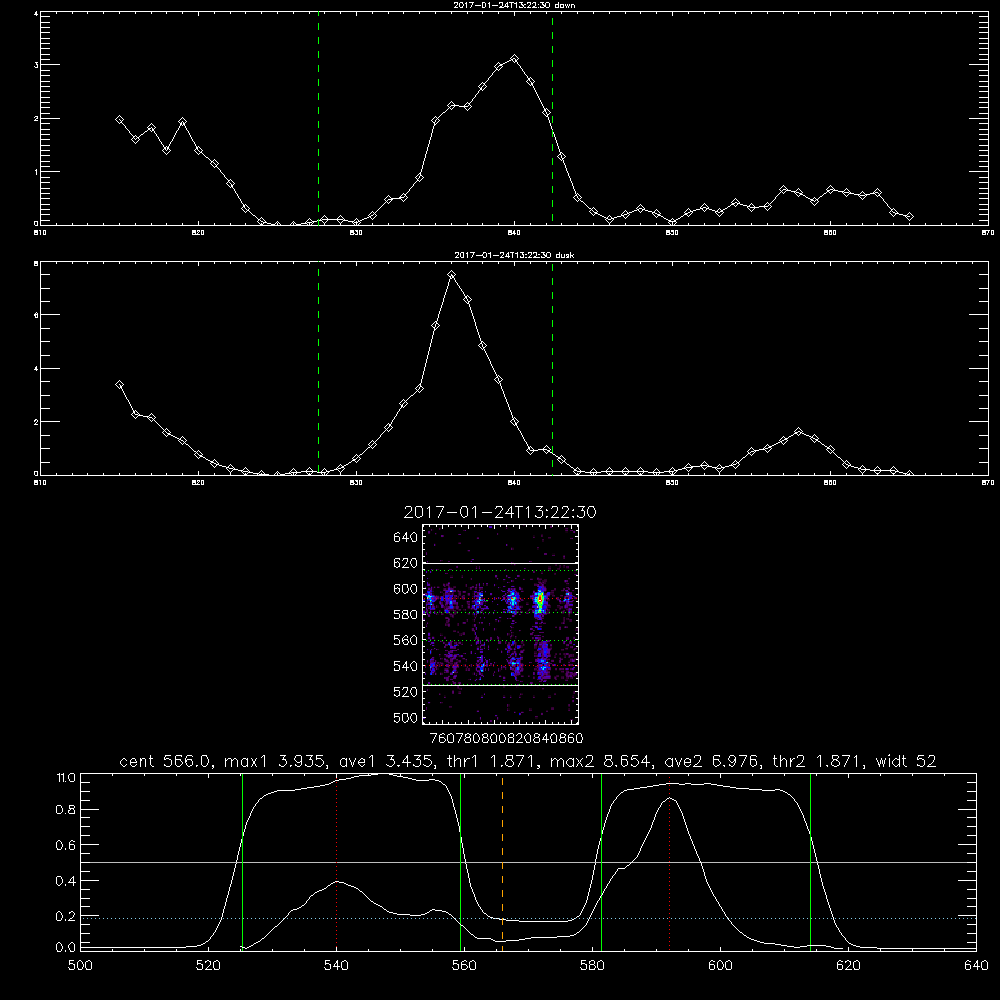Click x-axis label 520 of bottom plot

point(208,966)
